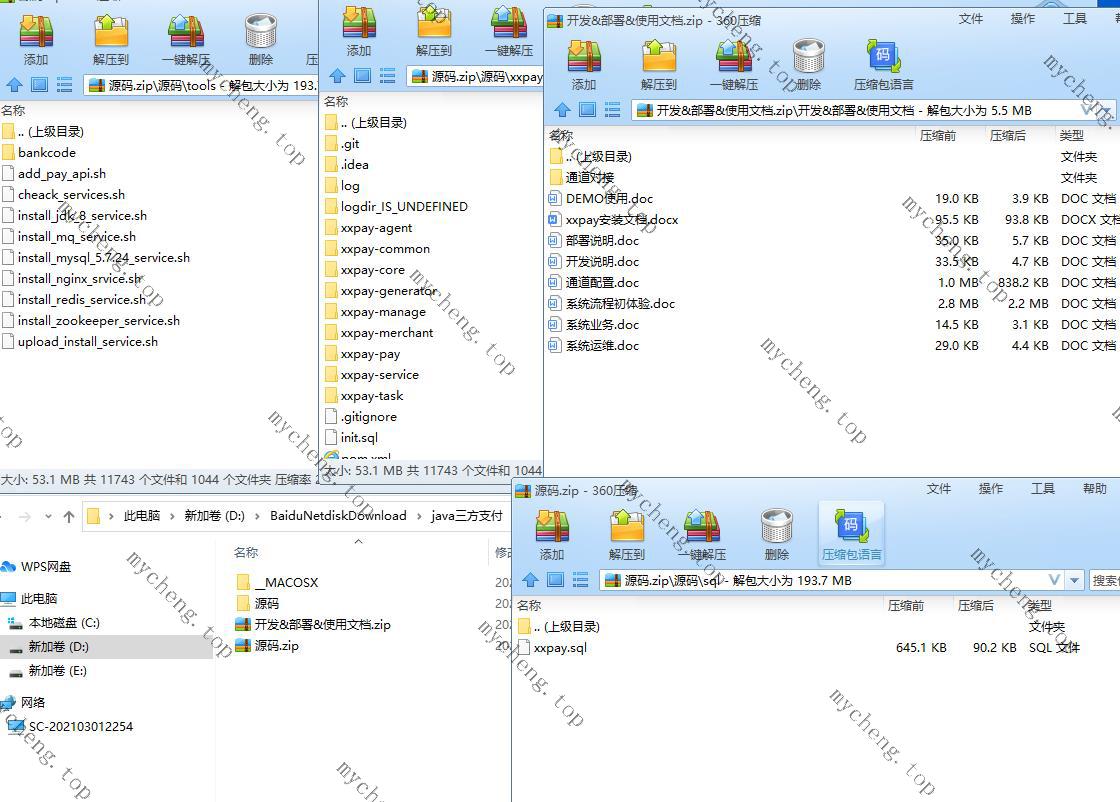
Task: Expand breadcrumb chevron after 此电脑
Action: tap(172, 516)
